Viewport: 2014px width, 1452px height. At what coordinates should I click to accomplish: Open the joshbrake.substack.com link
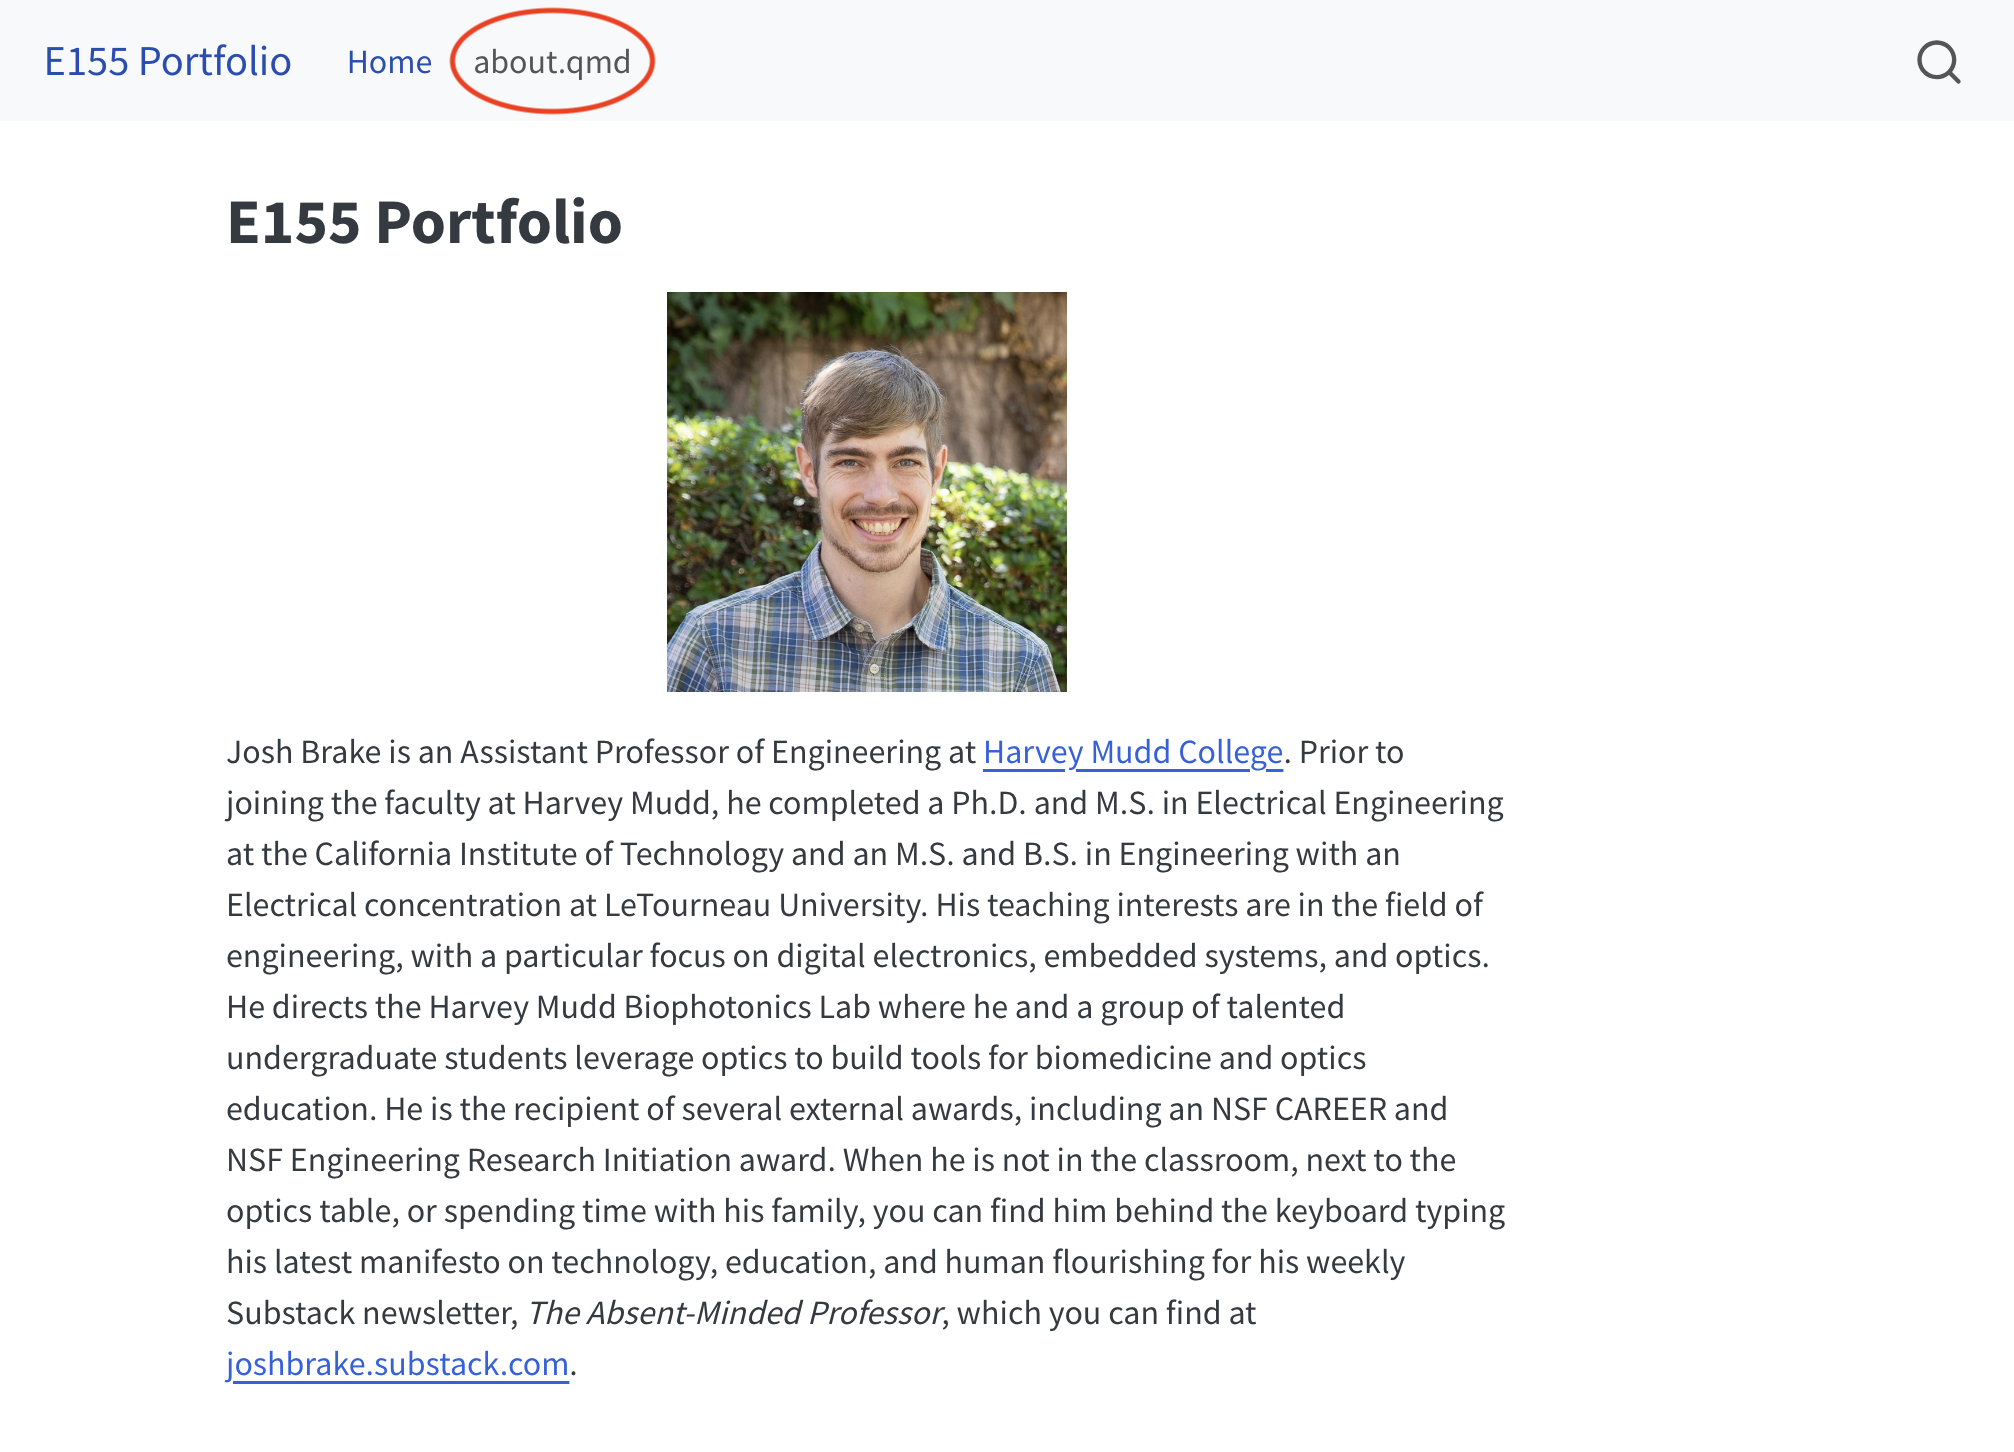(397, 1364)
